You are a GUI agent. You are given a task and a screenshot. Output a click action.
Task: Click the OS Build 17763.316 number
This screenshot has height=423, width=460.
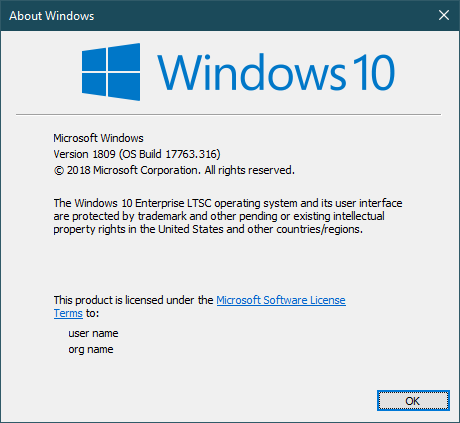click(169, 154)
